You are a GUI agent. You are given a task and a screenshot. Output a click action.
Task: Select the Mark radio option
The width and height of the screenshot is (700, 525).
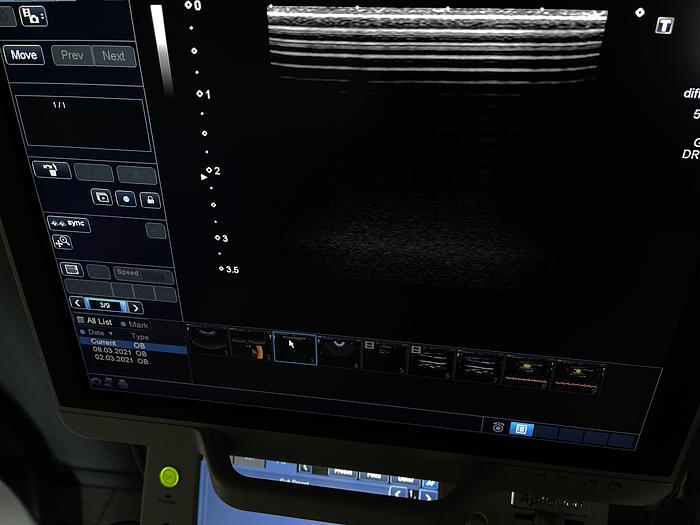click(124, 325)
